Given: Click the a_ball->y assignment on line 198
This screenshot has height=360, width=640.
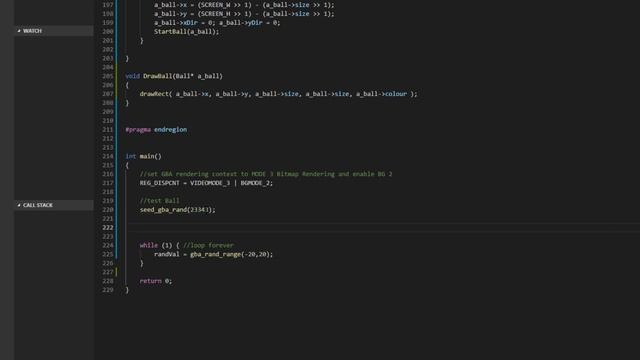Looking at the screenshot, I should (244, 14).
